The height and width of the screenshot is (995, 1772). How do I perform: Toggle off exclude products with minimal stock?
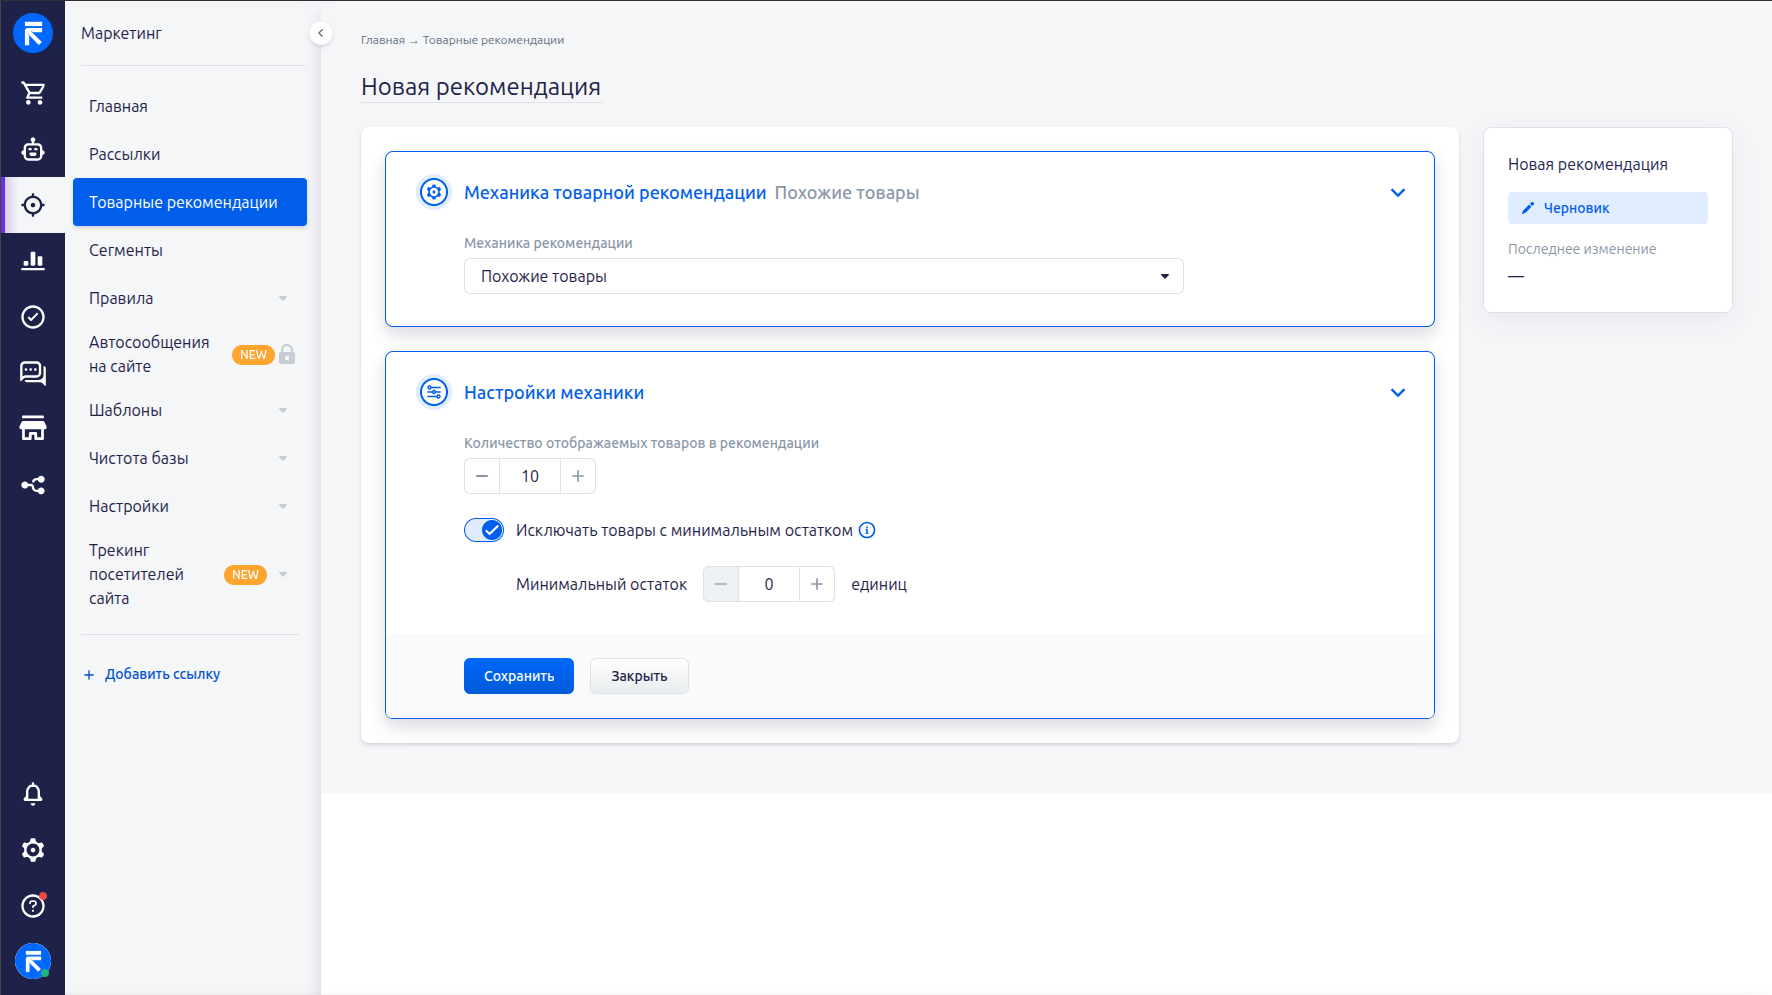click(484, 530)
